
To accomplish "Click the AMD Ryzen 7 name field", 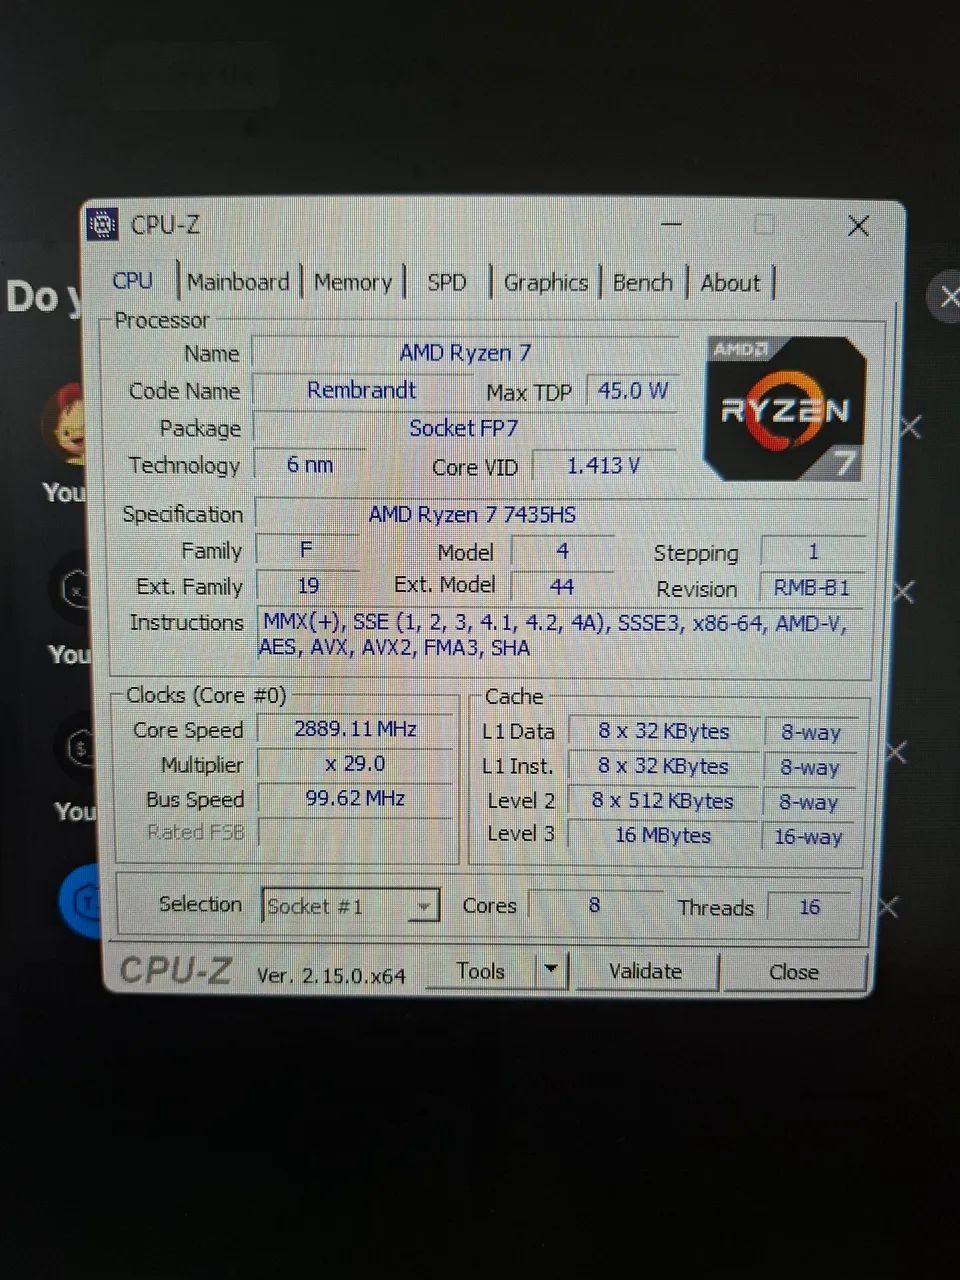I will click(465, 353).
